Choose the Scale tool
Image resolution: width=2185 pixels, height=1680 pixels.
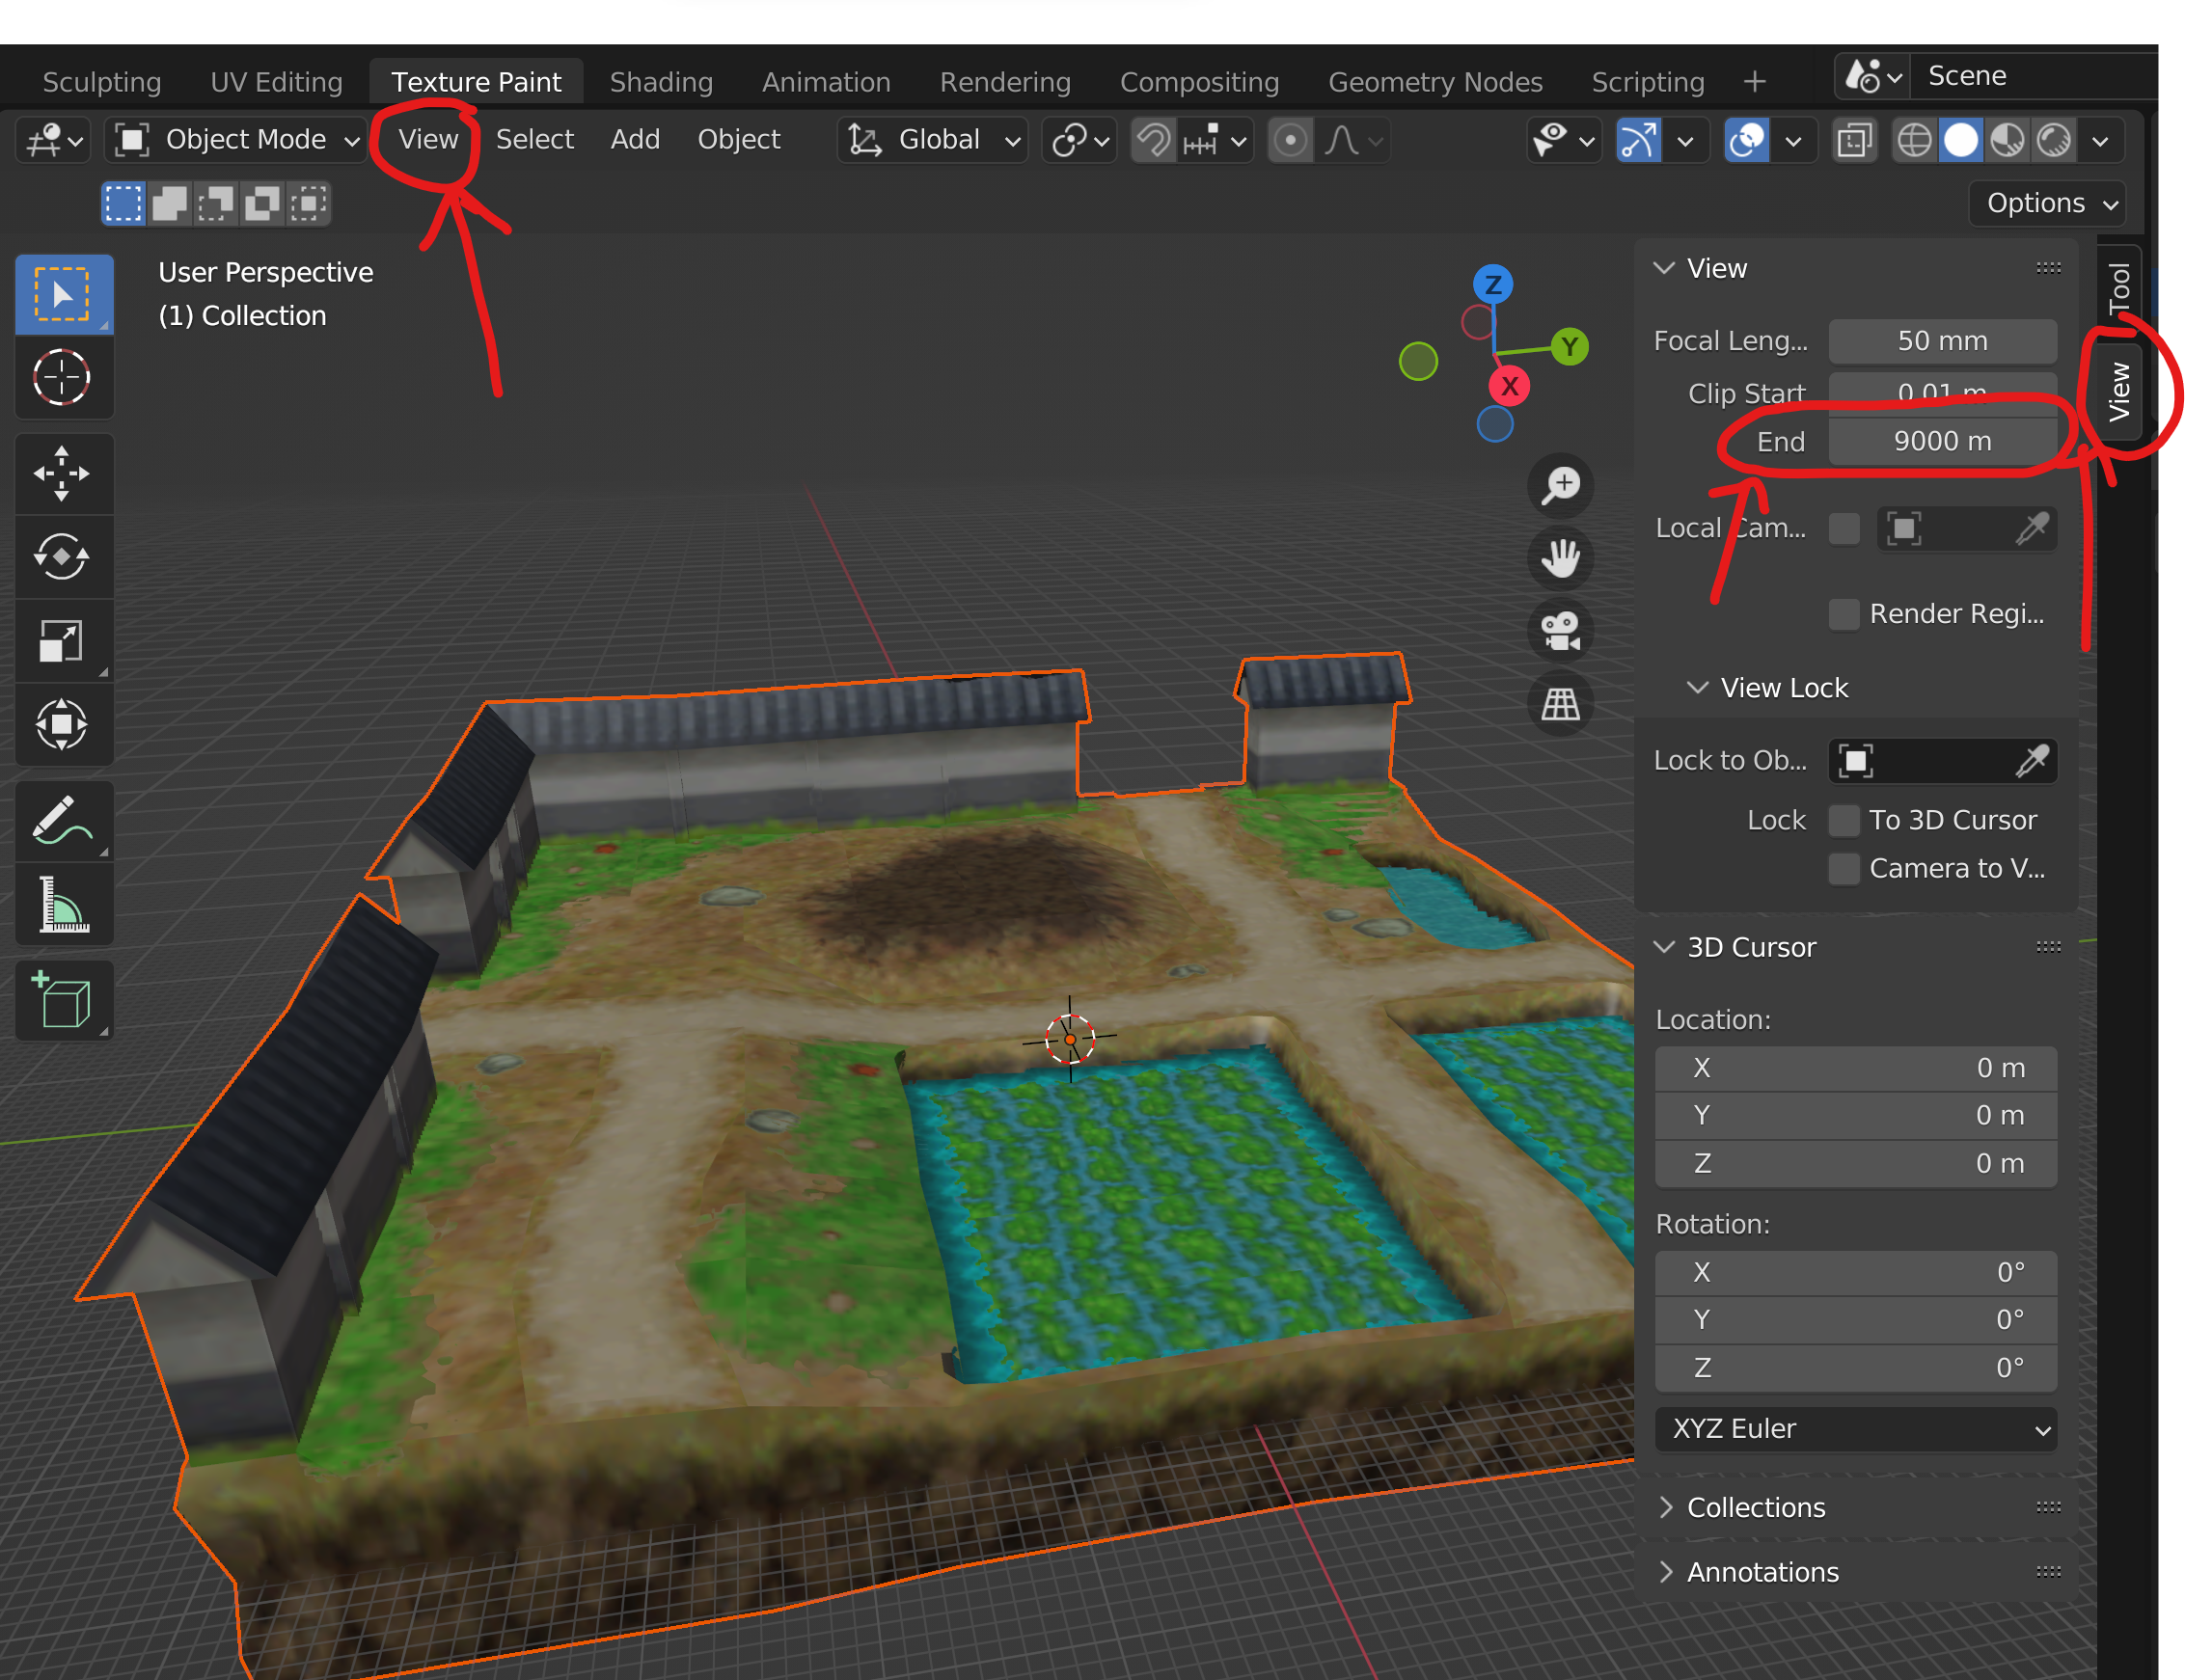(62, 640)
